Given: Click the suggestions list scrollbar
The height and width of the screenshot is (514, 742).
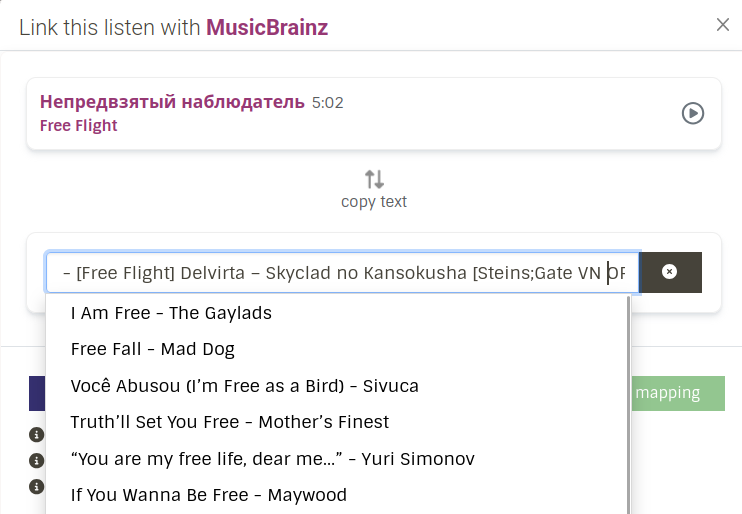Looking at the screenshot, I should point(629,400).
